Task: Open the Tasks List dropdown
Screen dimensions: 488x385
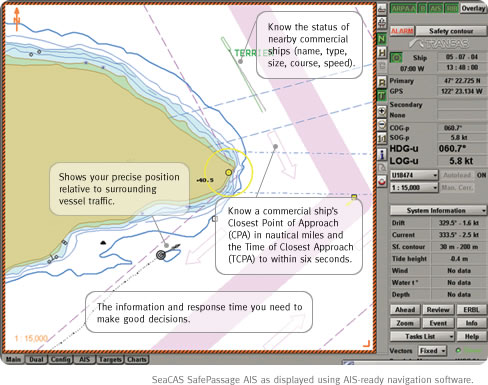Action: [422, 336]
